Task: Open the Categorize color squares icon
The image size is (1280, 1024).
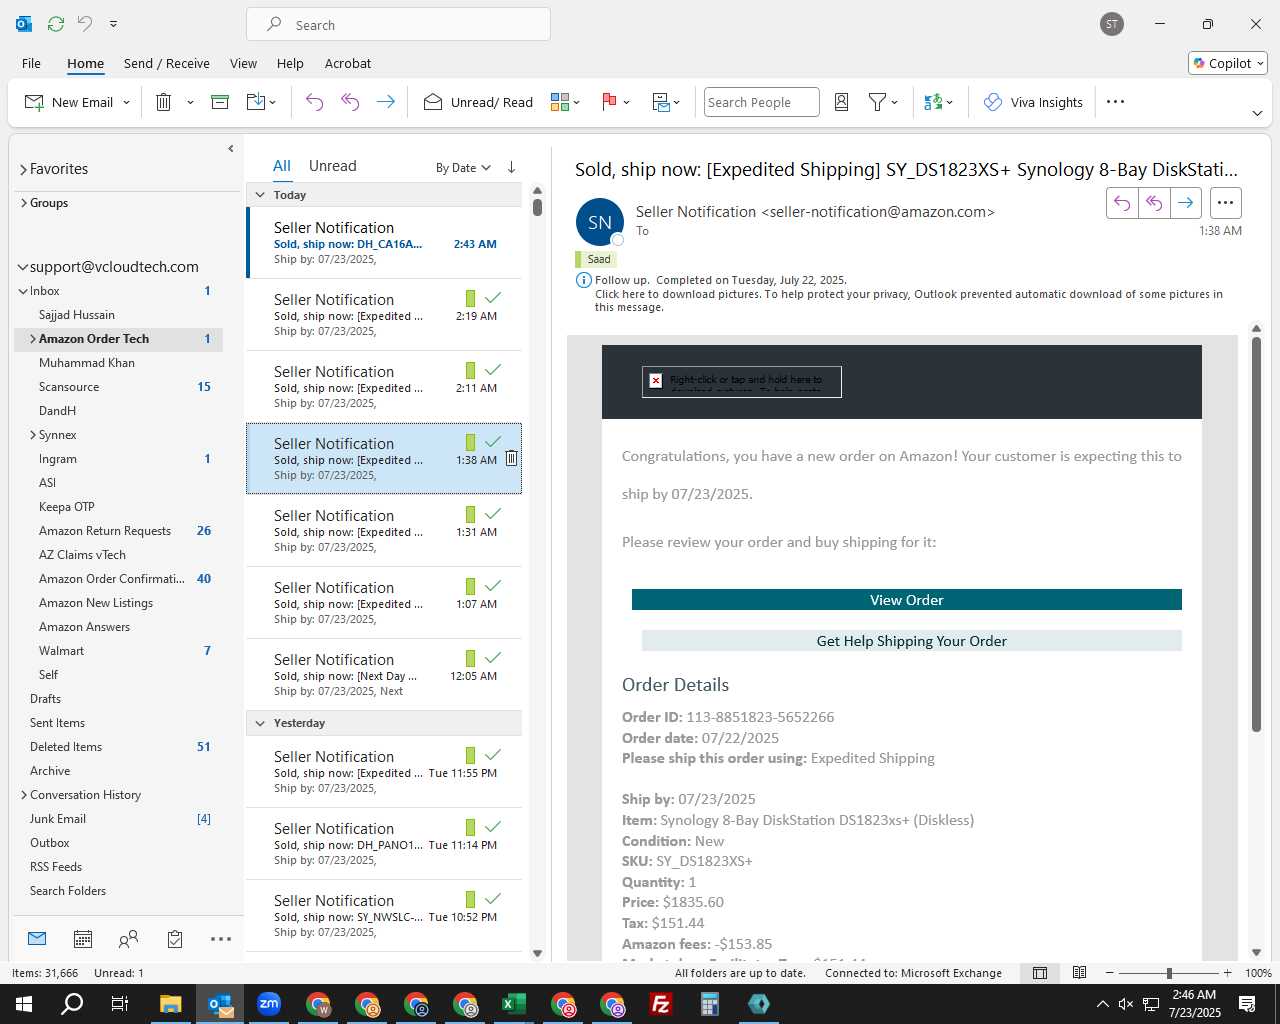Action: click(560, 102)
